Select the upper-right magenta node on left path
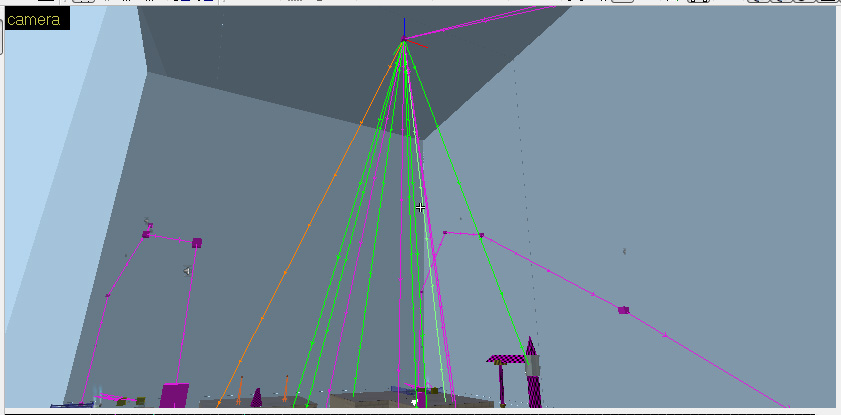Screen dimensions: 841x415 [197, 242]
